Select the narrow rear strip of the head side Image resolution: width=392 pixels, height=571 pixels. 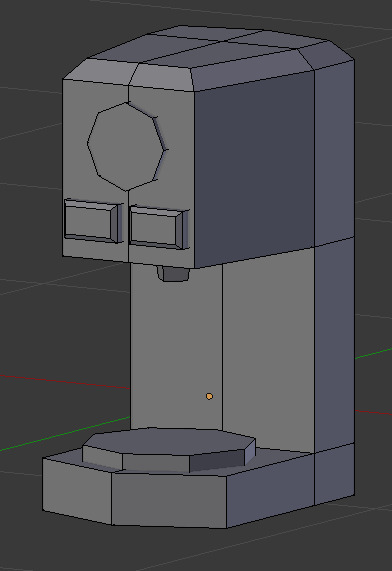334,154
